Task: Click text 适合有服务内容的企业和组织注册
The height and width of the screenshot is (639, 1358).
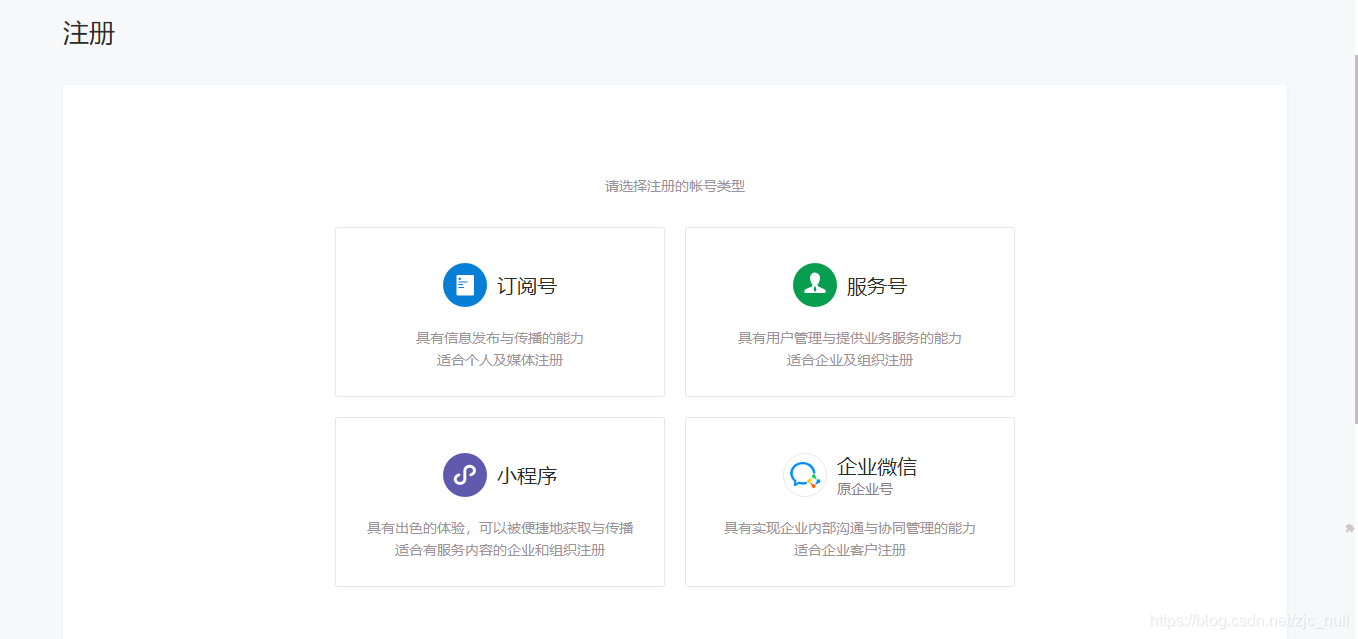Action: tap(500, 550)
